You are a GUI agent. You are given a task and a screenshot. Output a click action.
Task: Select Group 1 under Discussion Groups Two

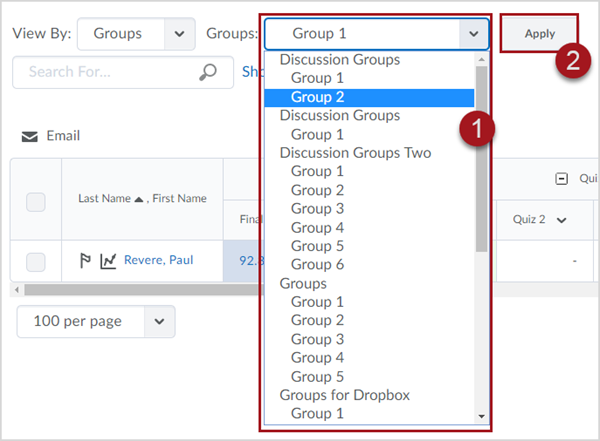317,171
